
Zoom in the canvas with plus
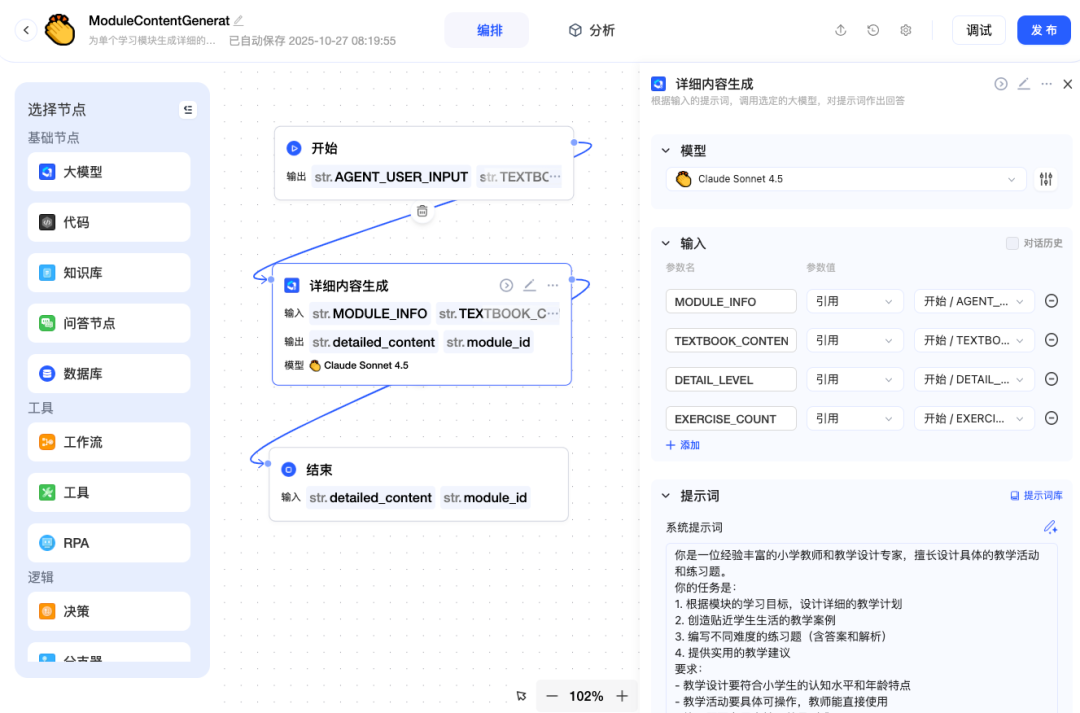pyautogui.click(x=622, y=696)
